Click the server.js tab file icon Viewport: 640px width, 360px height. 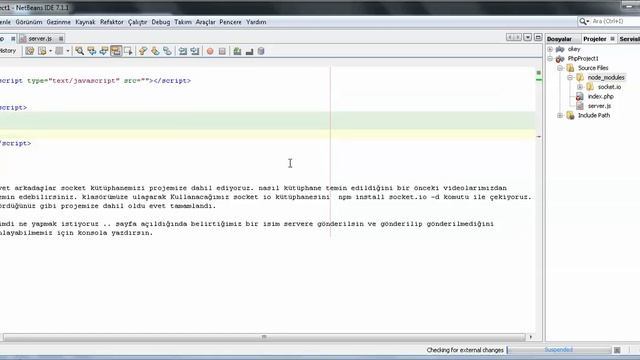click(23, 39)
